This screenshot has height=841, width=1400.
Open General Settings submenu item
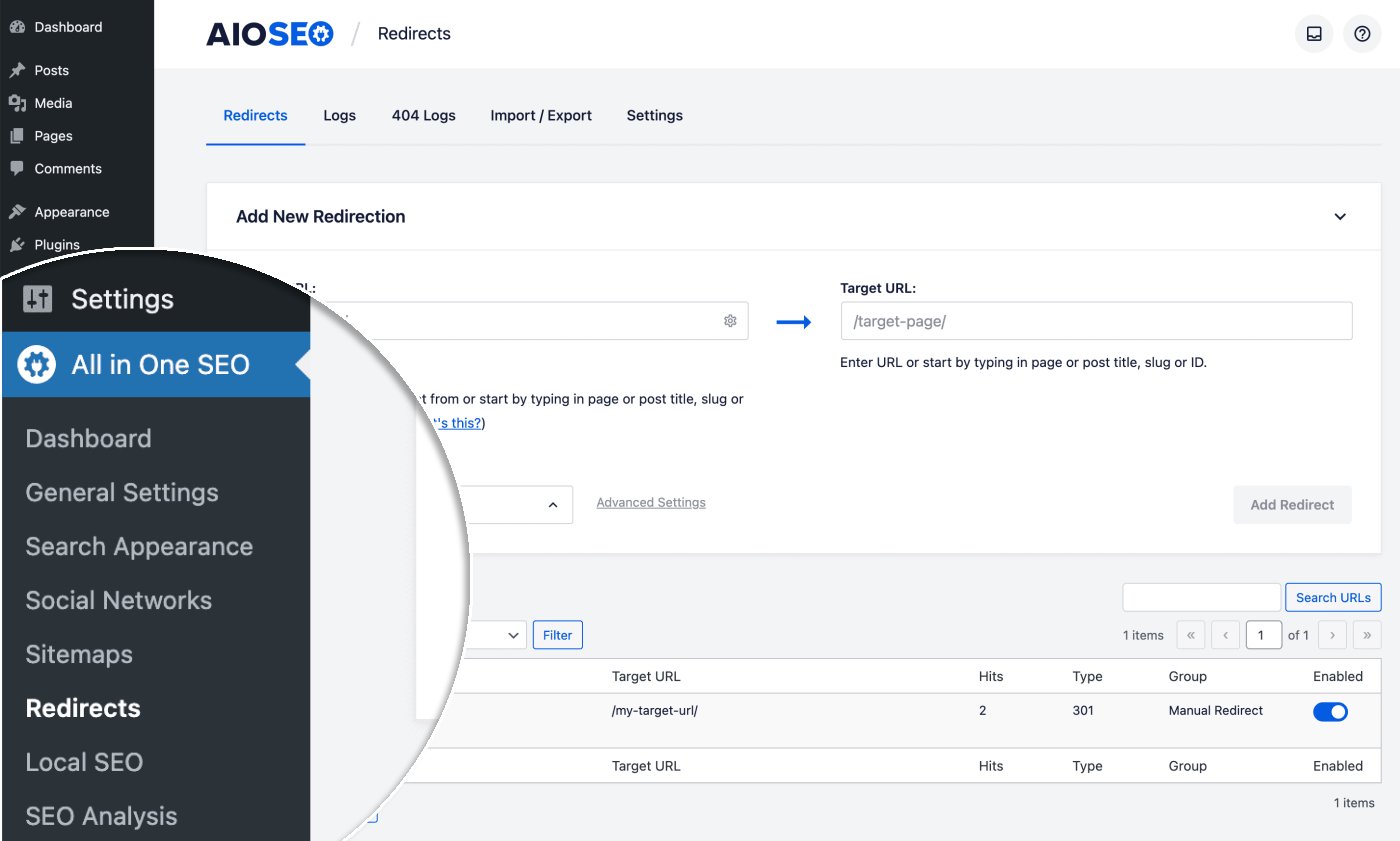[x=122, y=493]
